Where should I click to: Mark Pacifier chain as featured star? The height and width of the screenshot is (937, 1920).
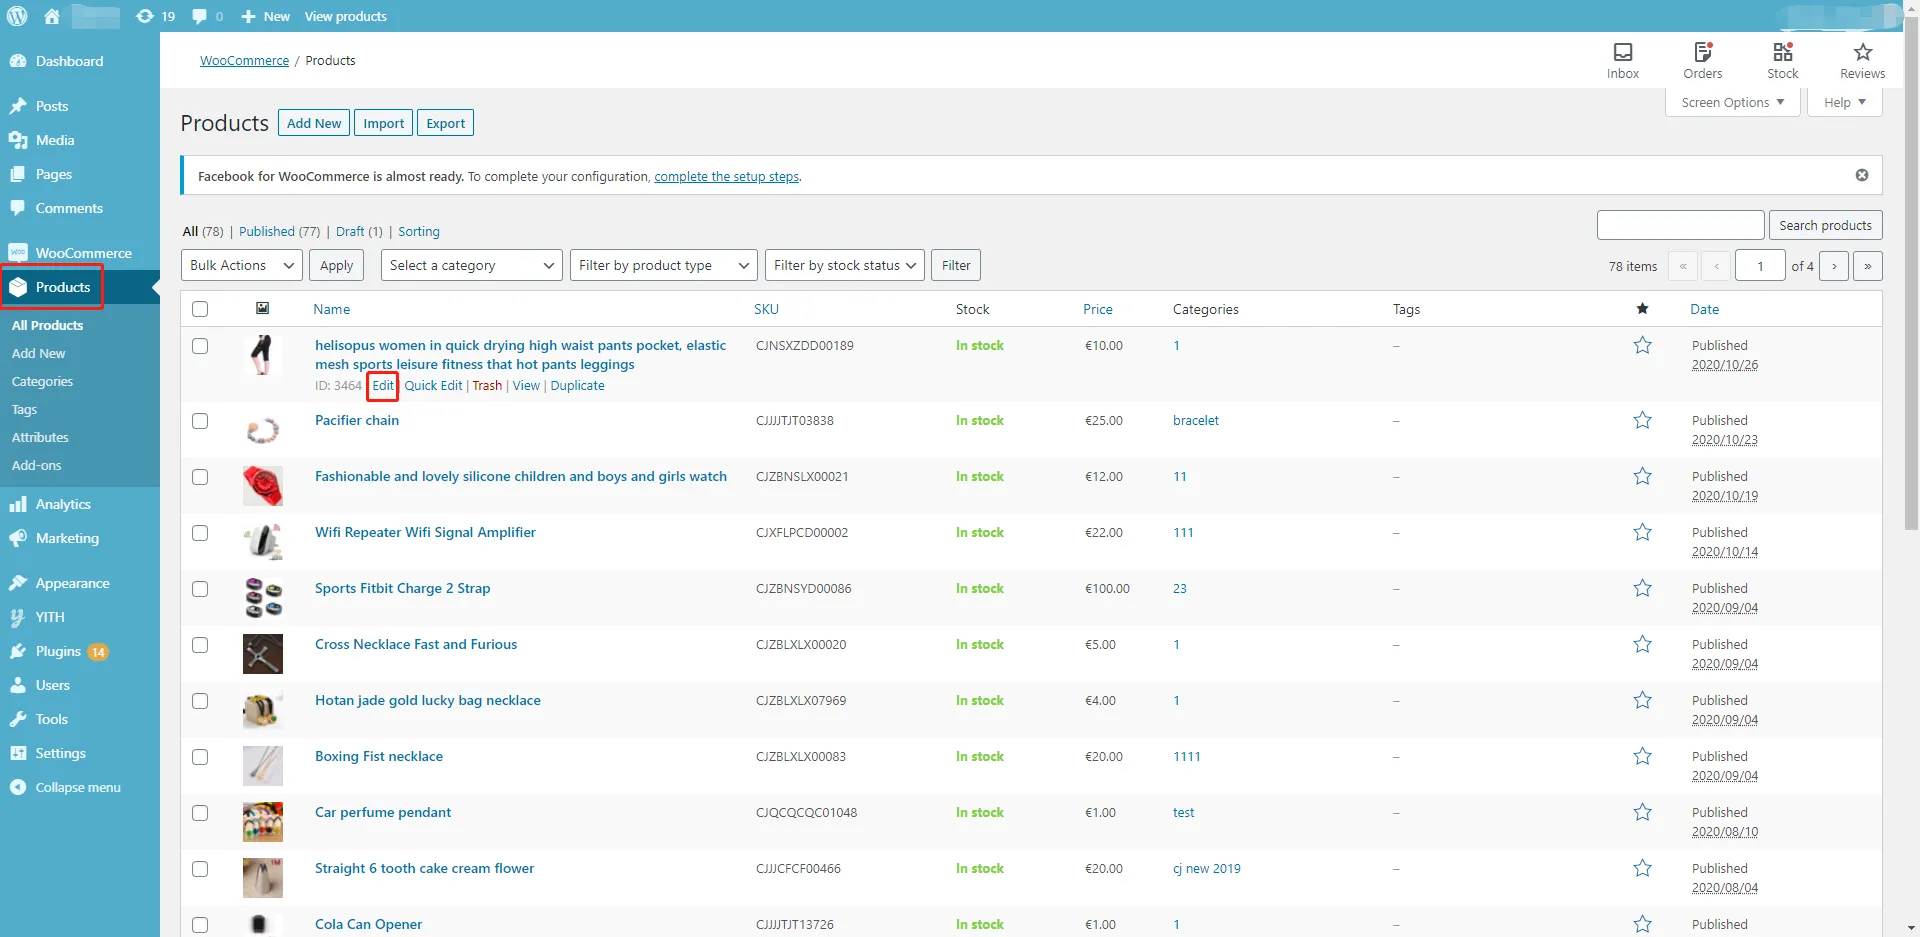point(1642,420)
